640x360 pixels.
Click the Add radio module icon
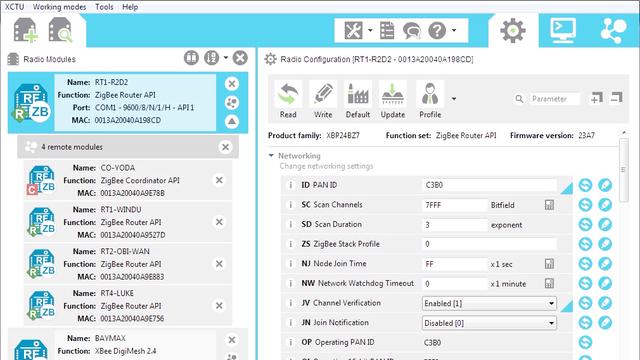(26, 30)
